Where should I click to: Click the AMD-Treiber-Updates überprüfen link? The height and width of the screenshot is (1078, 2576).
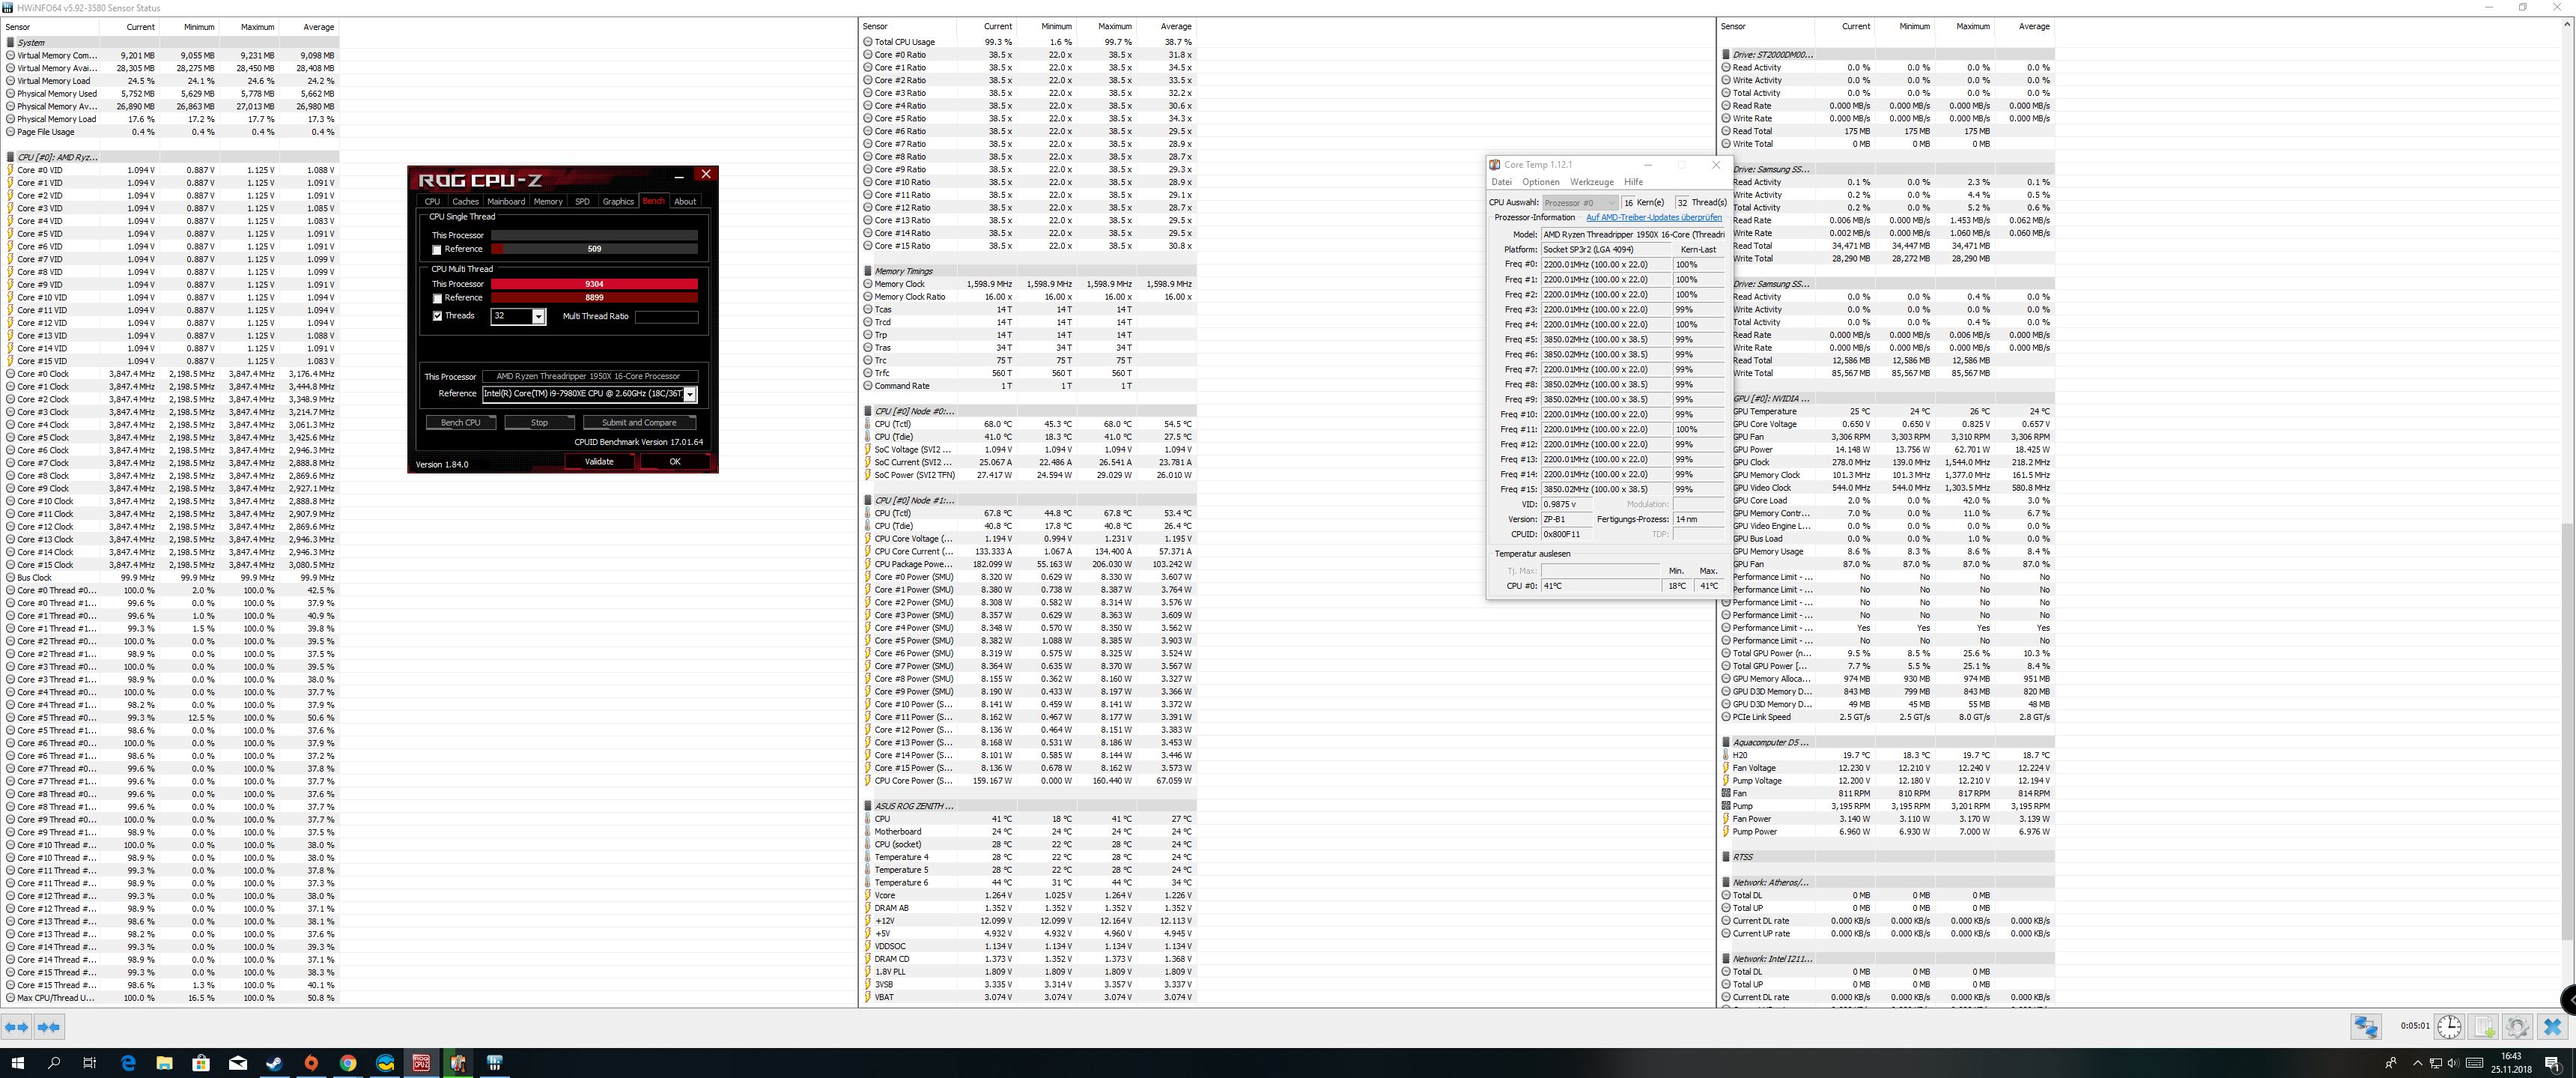[1653, 217]
